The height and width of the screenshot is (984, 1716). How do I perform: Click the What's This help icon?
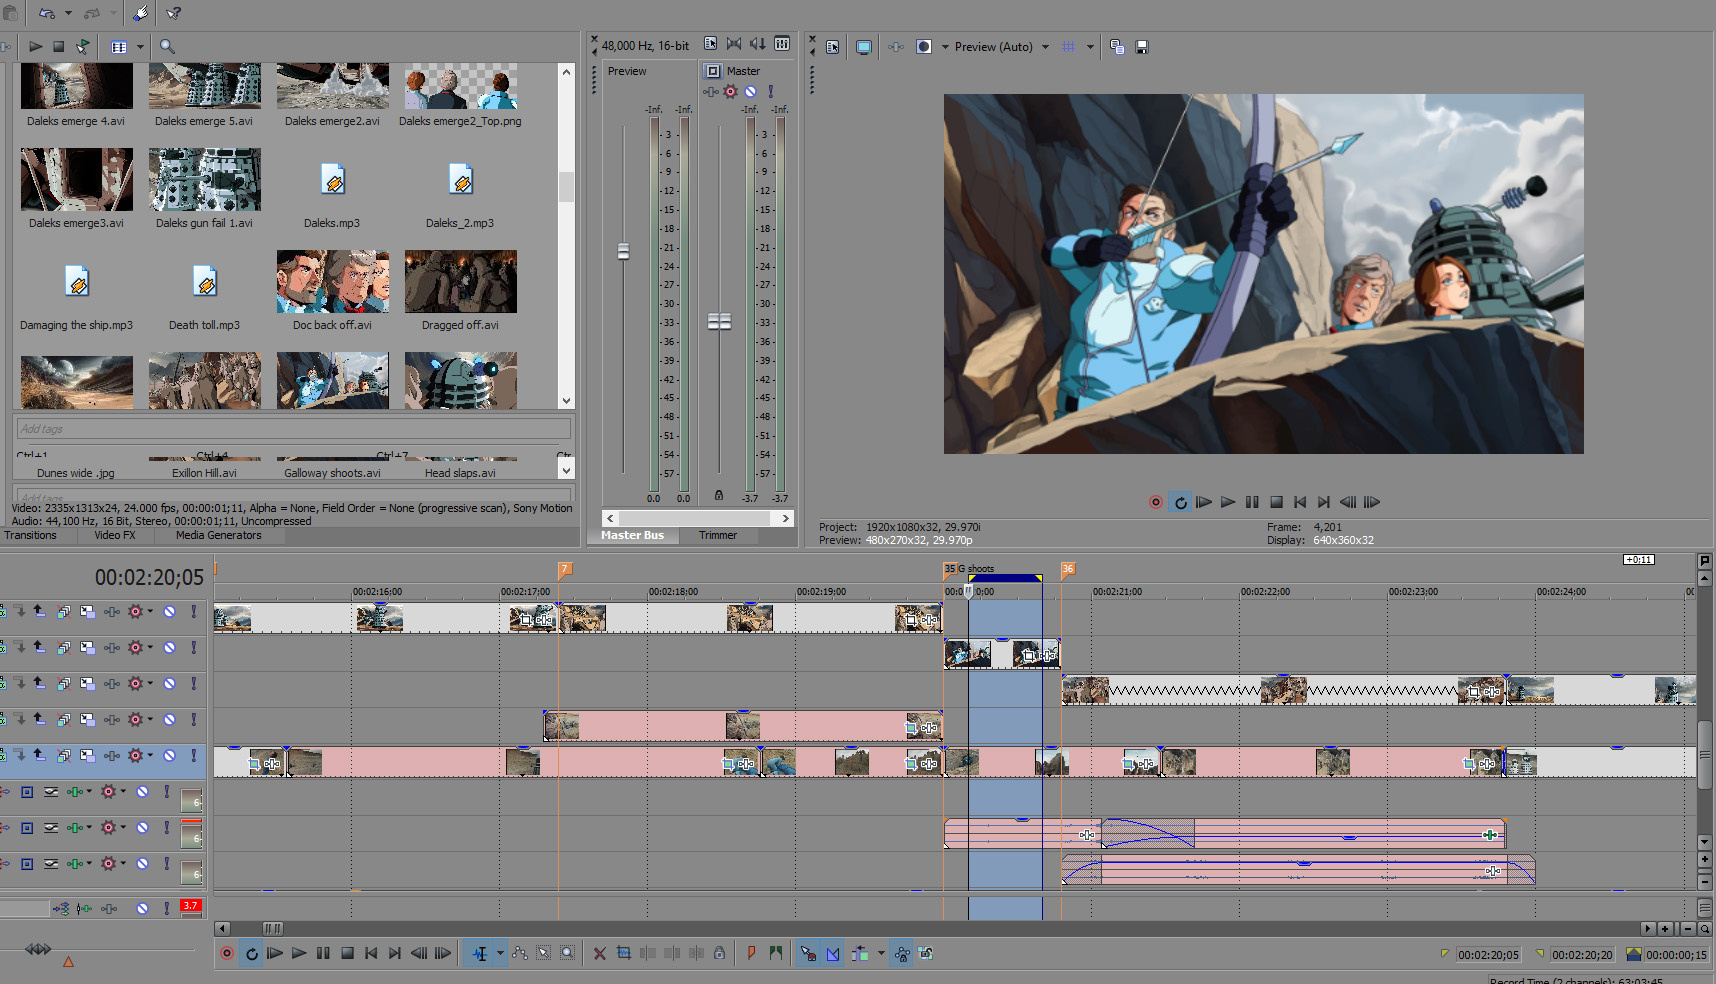tap(174, 14)
